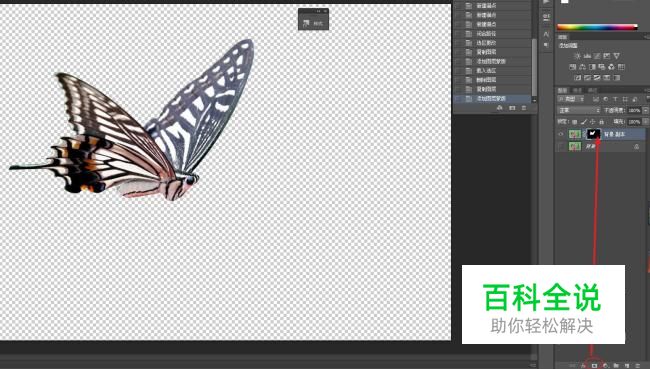Select the 背景 layer thumbnail
The height and width of the screenshot is (369, 650).
pyautogui.click(x=575, y=146)
